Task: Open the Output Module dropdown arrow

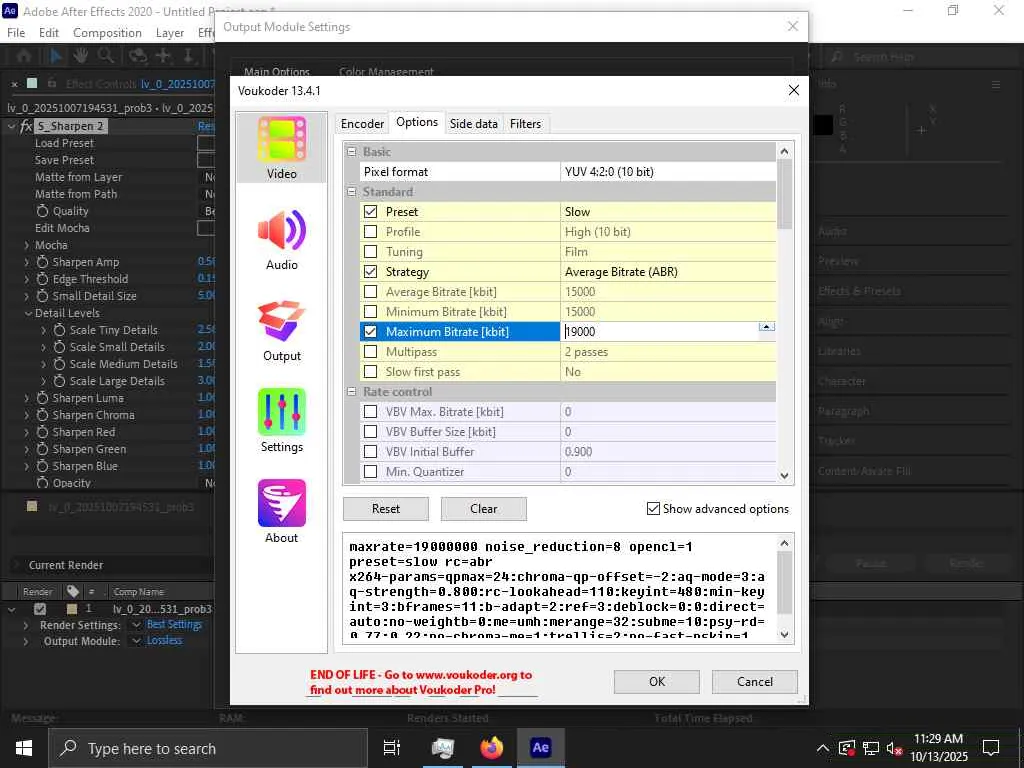Action: tap(136, 641)
